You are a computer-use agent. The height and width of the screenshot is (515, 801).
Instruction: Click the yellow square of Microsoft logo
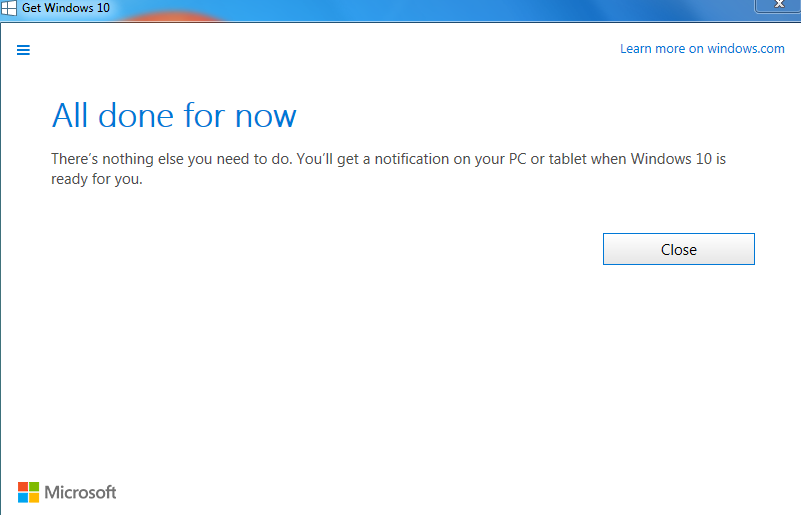coord(35,498)
